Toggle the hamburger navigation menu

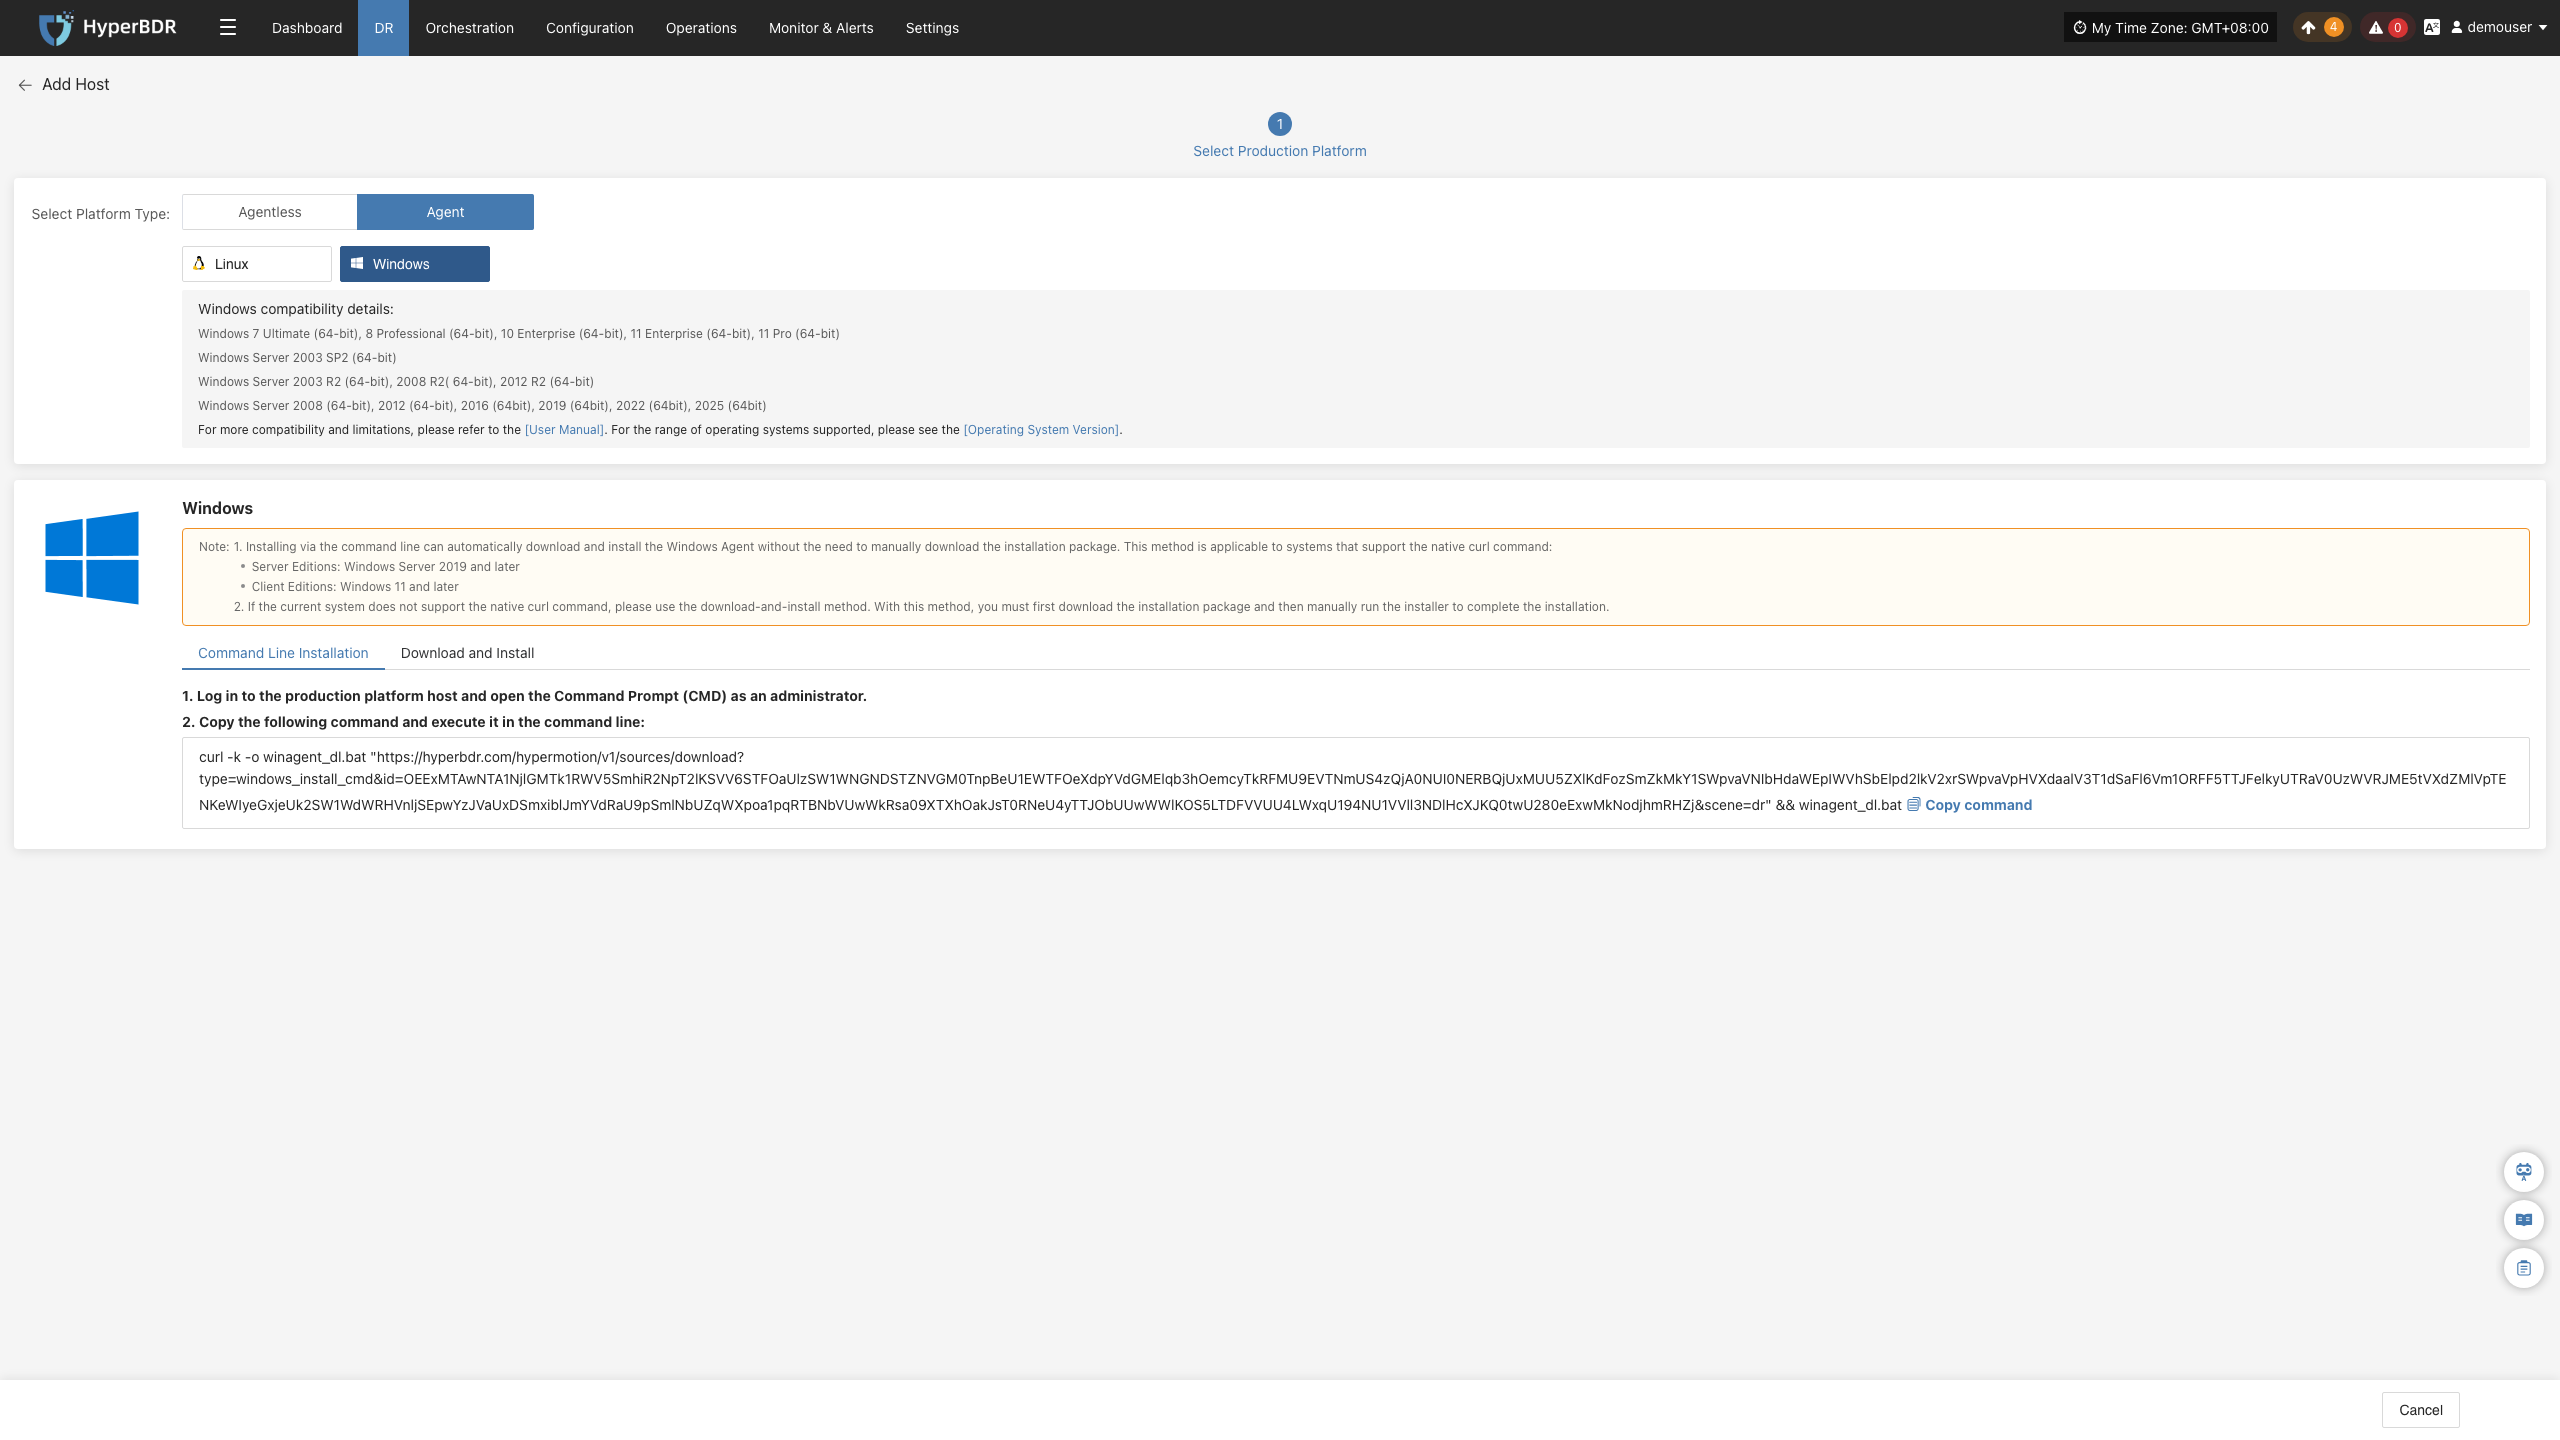pos(228,28)
